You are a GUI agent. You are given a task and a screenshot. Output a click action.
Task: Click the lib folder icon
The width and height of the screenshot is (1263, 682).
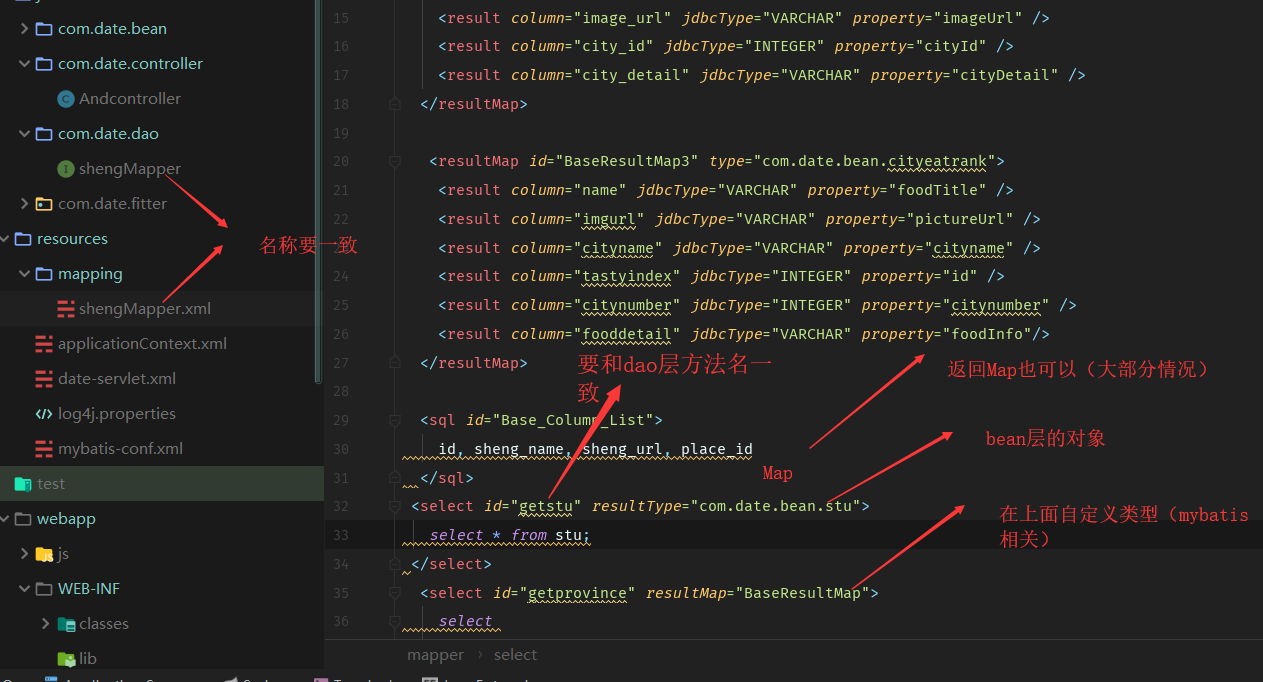(66, 659)
